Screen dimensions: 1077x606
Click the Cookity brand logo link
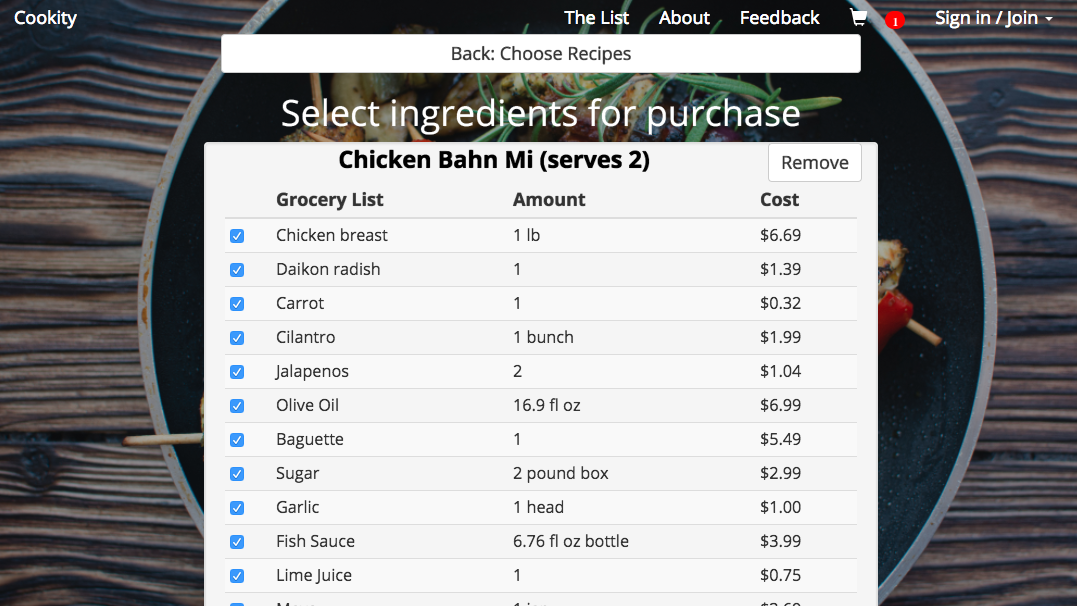[45, 18]
